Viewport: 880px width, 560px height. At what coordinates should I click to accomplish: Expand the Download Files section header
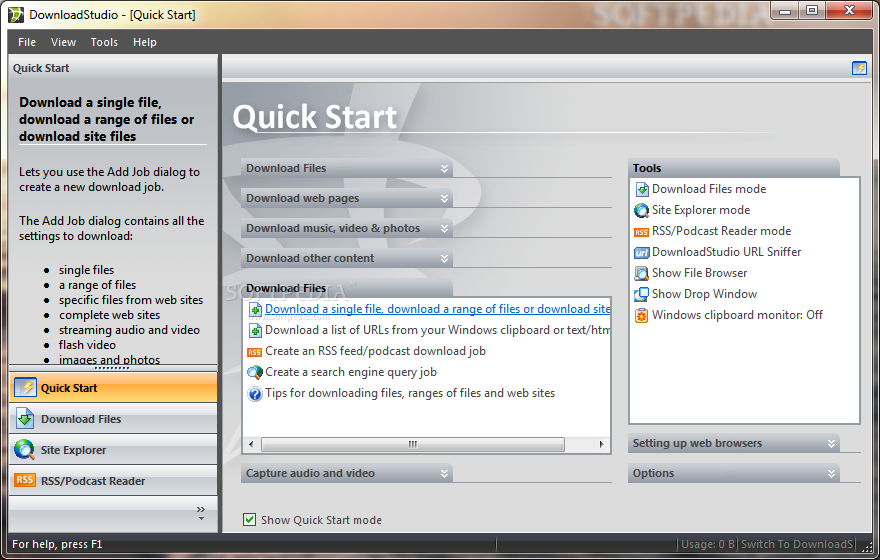pyautogui.click(x=347, y=168)
